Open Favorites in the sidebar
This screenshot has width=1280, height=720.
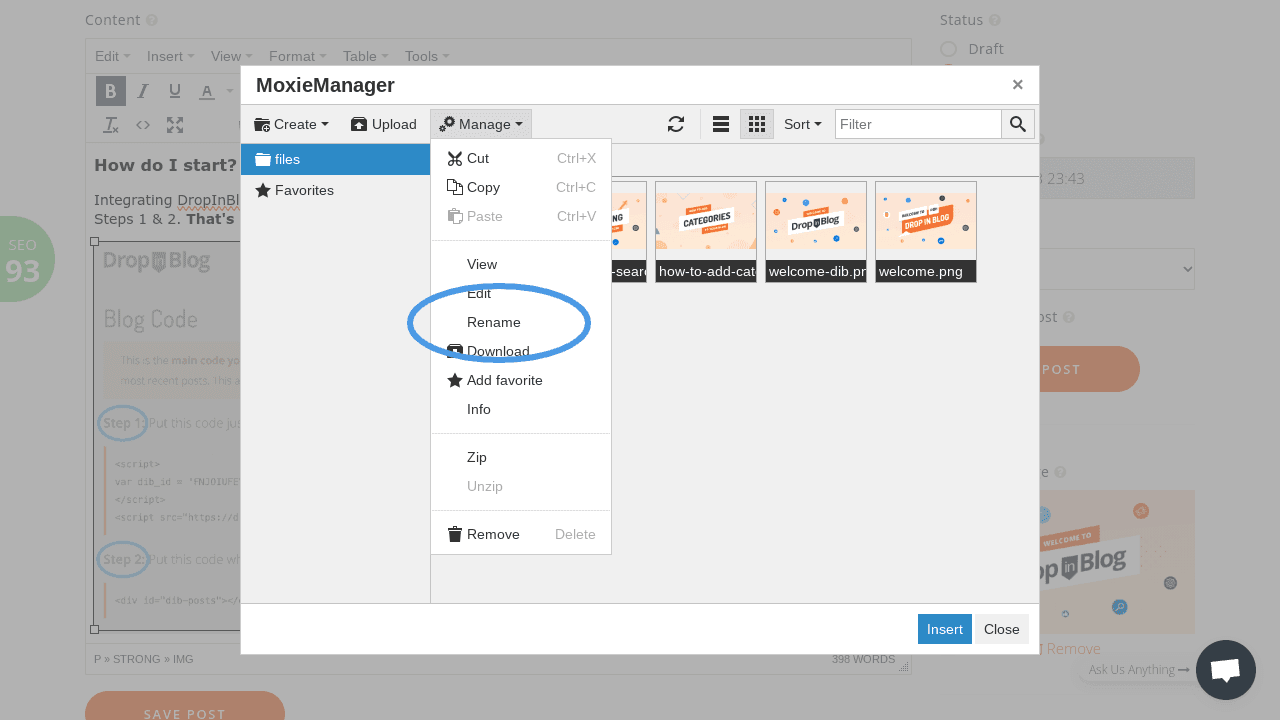click(335, 190)
